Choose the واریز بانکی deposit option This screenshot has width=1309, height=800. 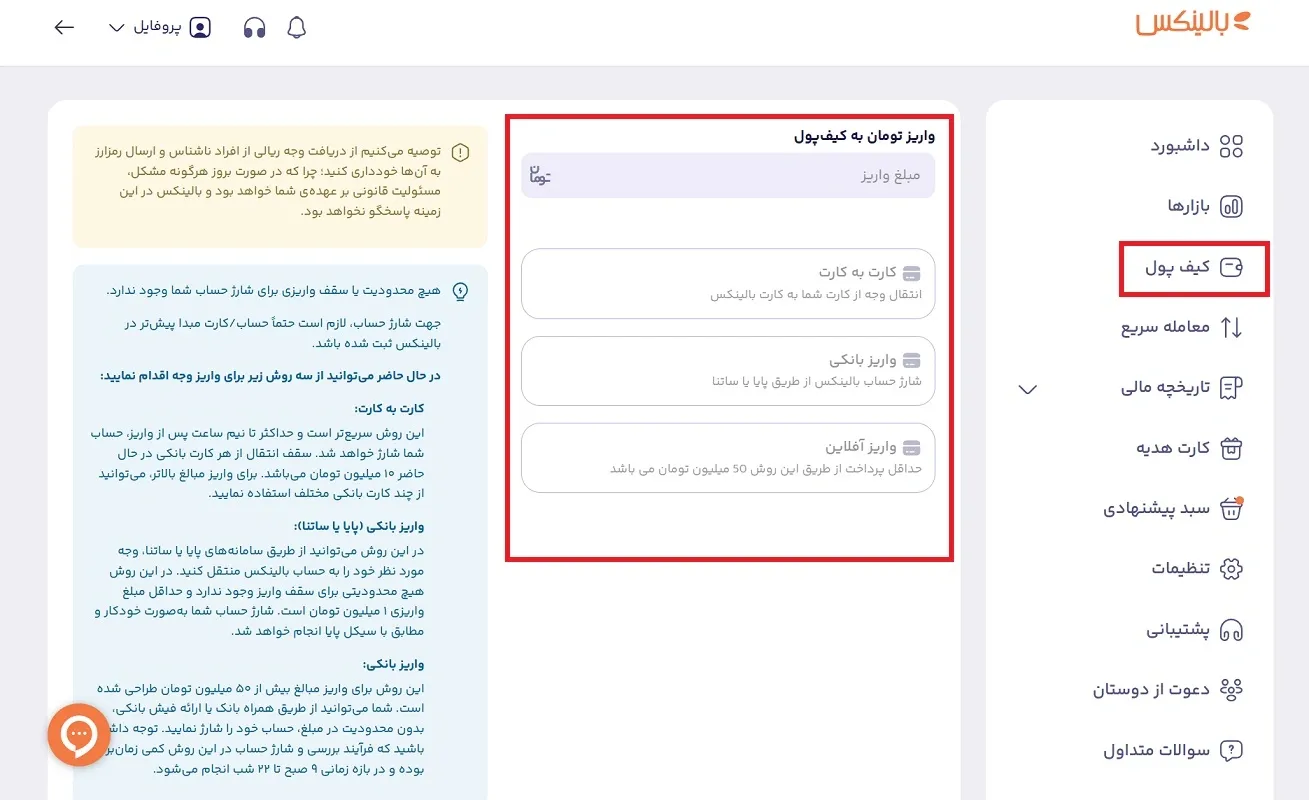(x=728, y=371)
